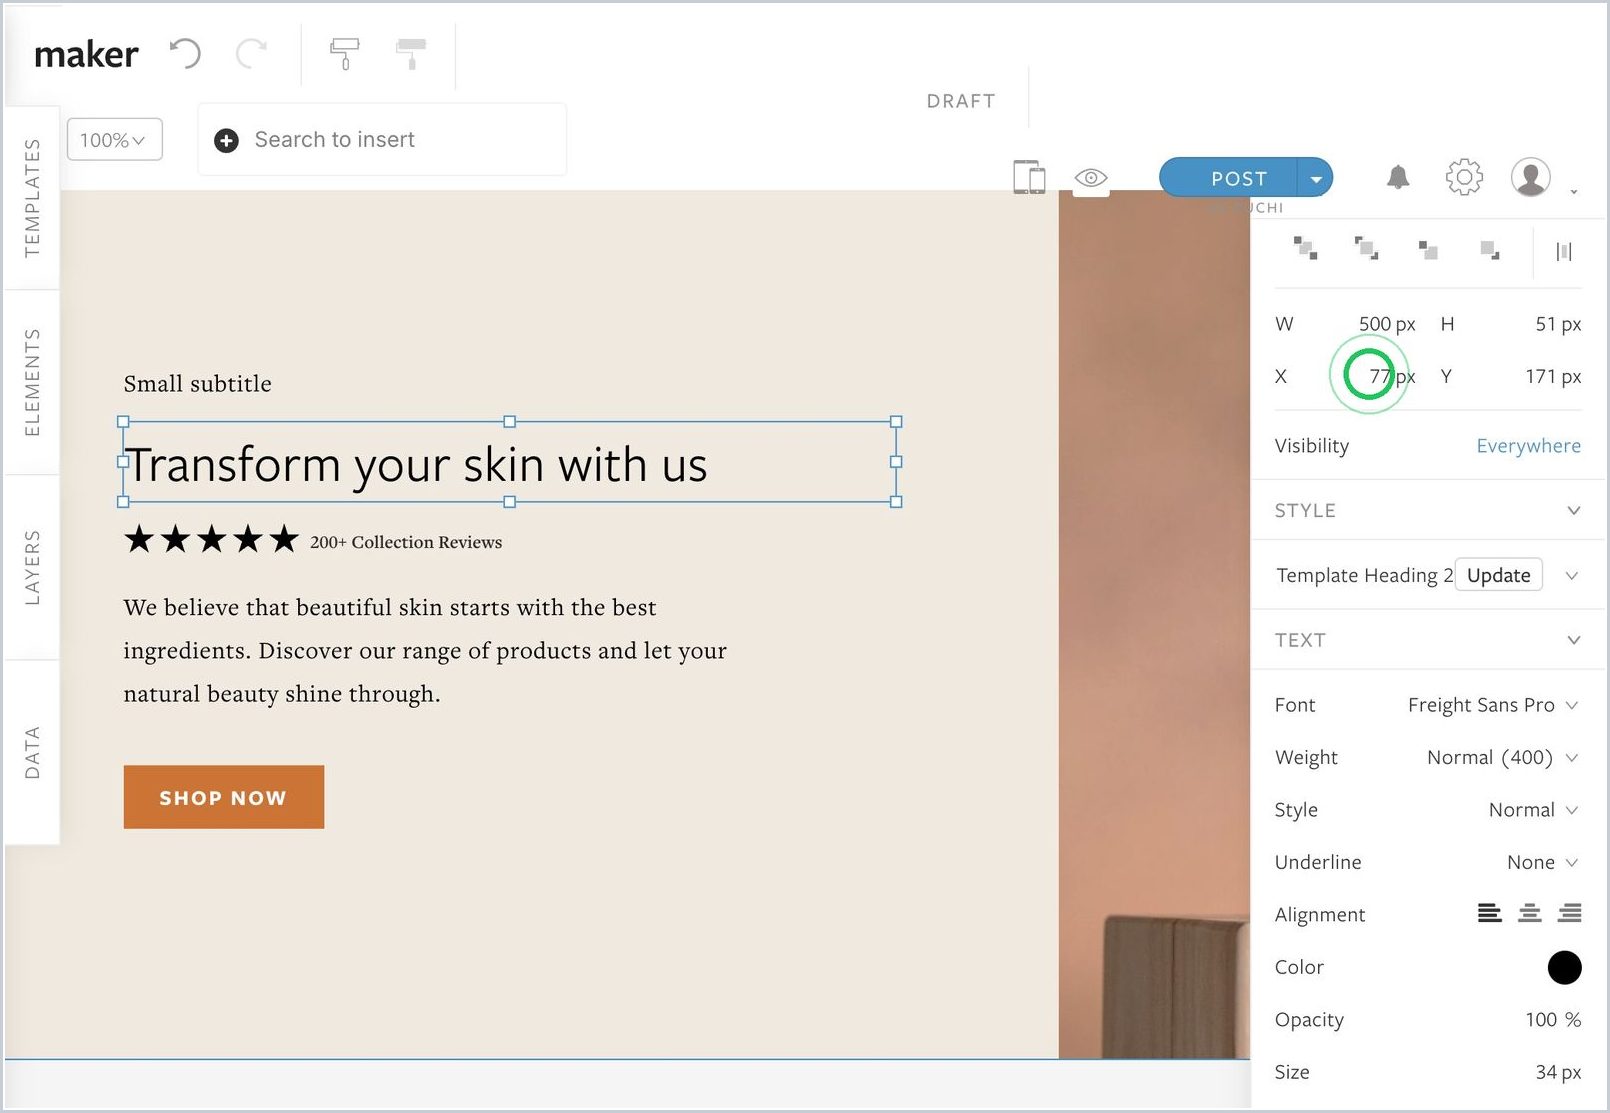Select the paste style paint roller

[x=411, y=54]
